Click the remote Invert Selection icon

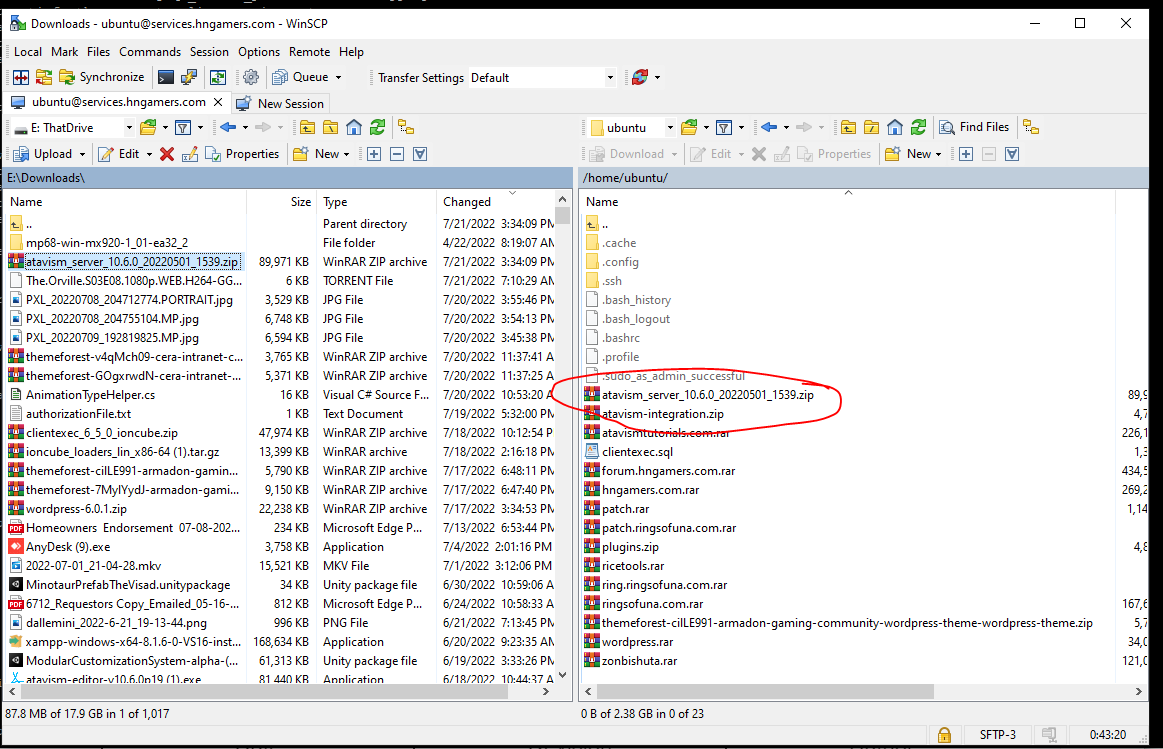(1012, 154)
